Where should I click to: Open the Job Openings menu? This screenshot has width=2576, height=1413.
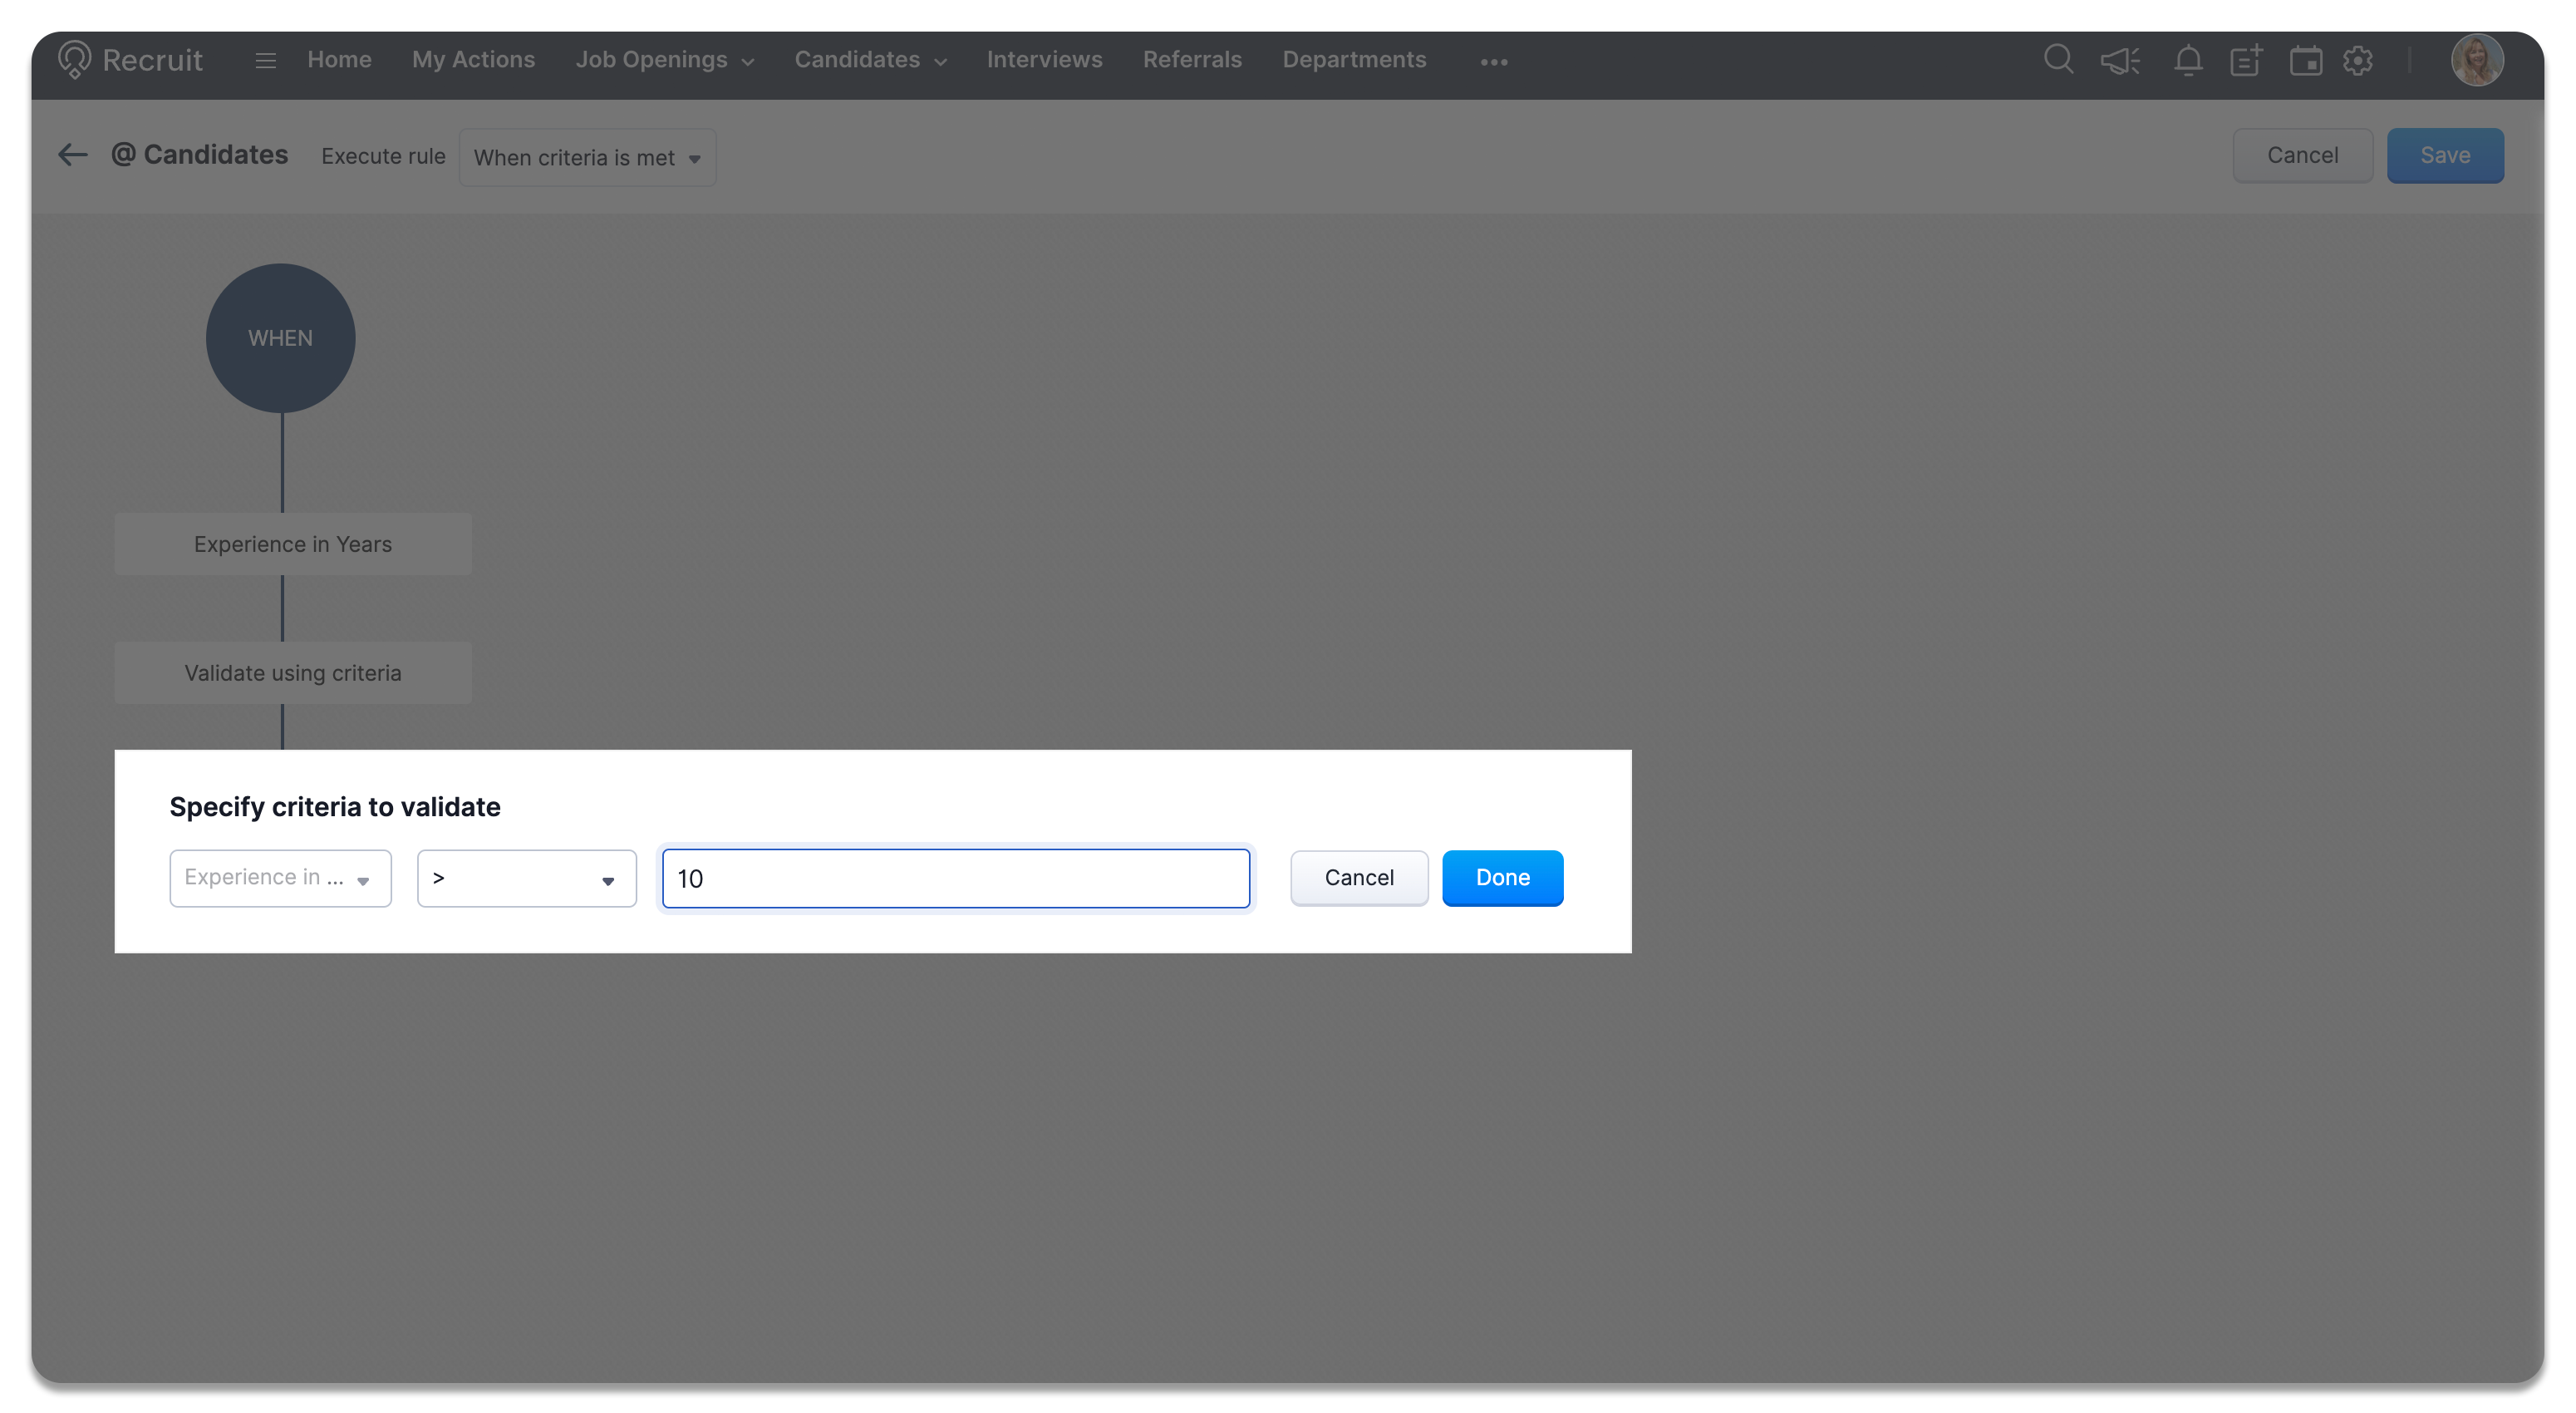point(664,60)
